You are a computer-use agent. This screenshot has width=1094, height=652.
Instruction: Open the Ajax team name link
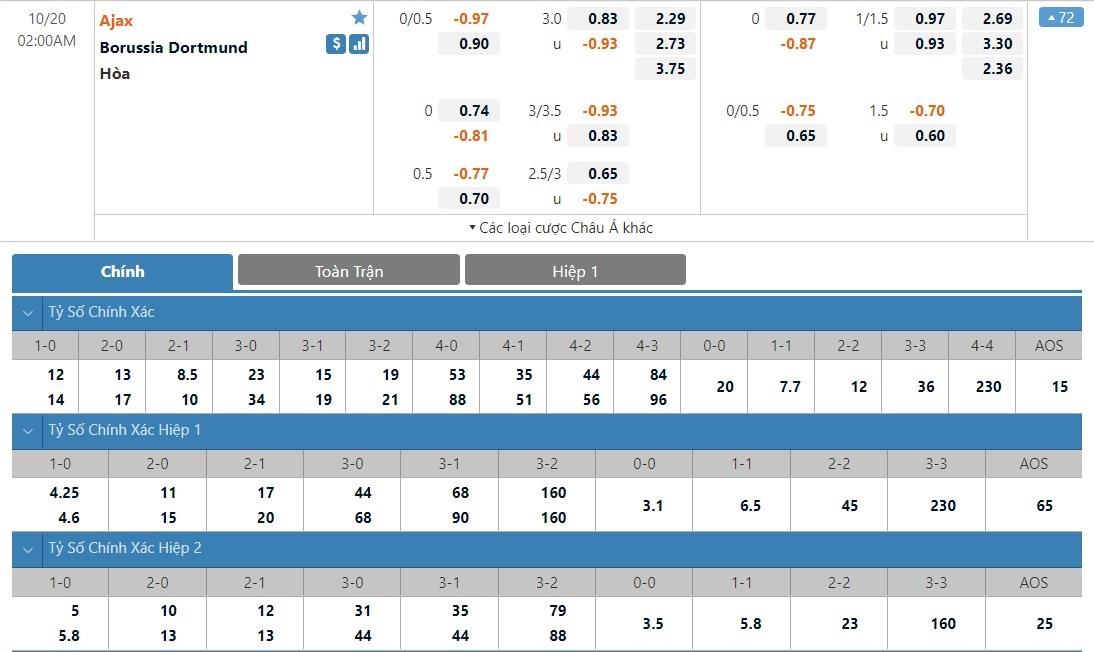tap(116, 21)
